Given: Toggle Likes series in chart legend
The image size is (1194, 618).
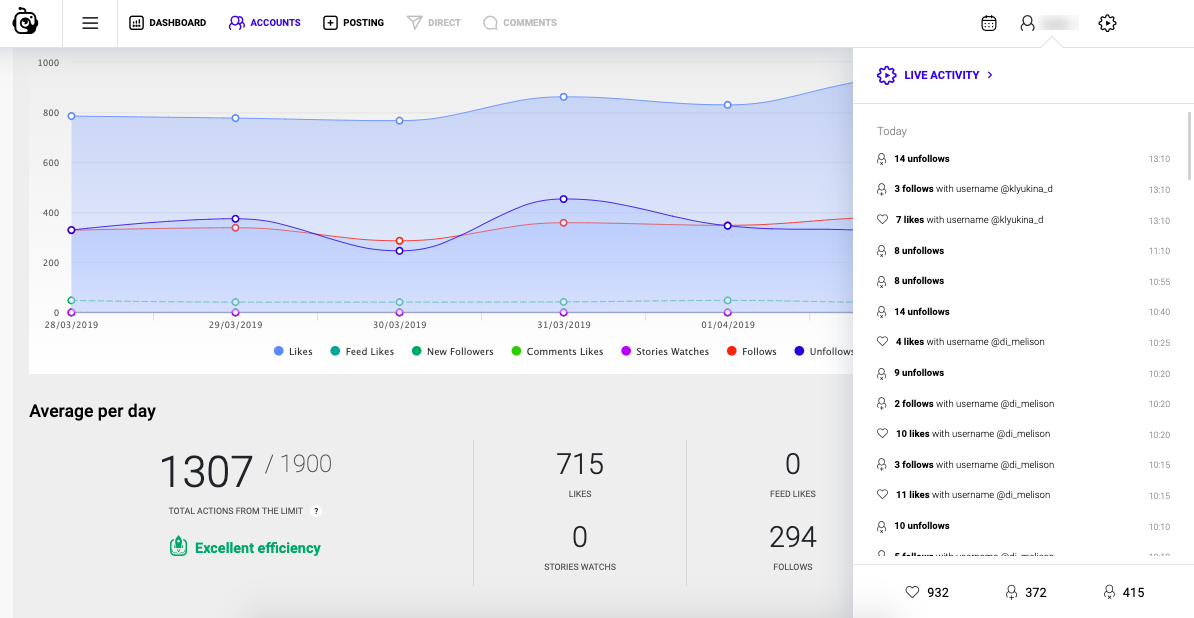Looking at the screenshot, I should 293,352.
